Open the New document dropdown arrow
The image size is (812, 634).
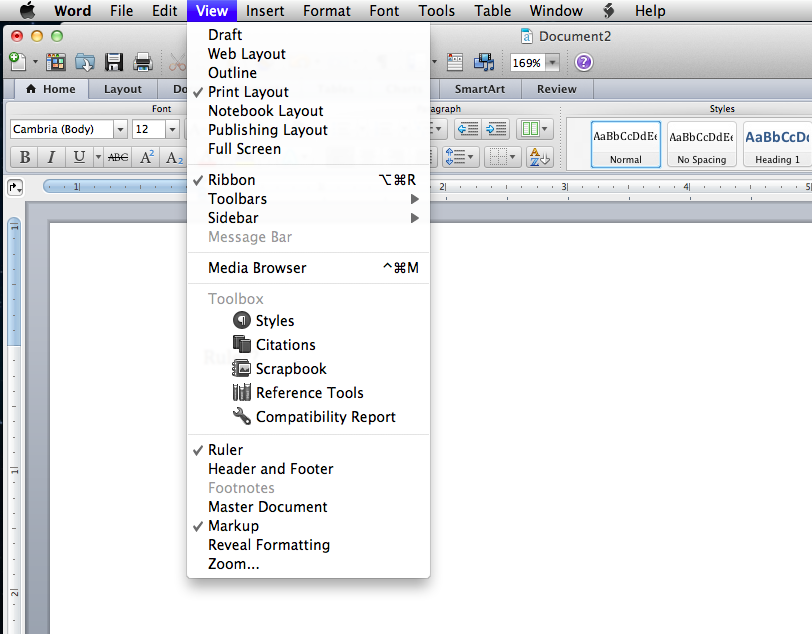[x=35, y=62]
